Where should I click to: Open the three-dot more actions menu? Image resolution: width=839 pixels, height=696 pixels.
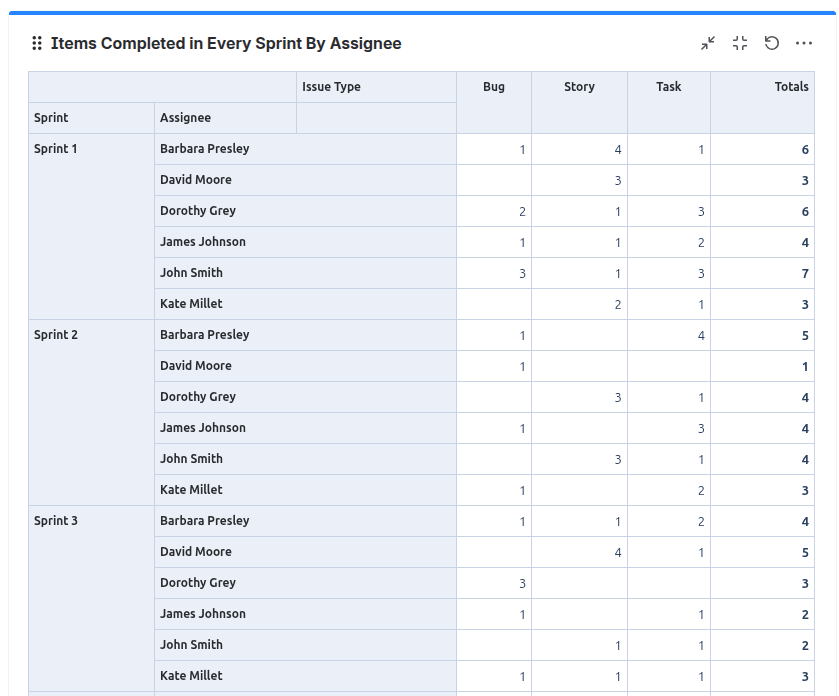coord(804,43)
